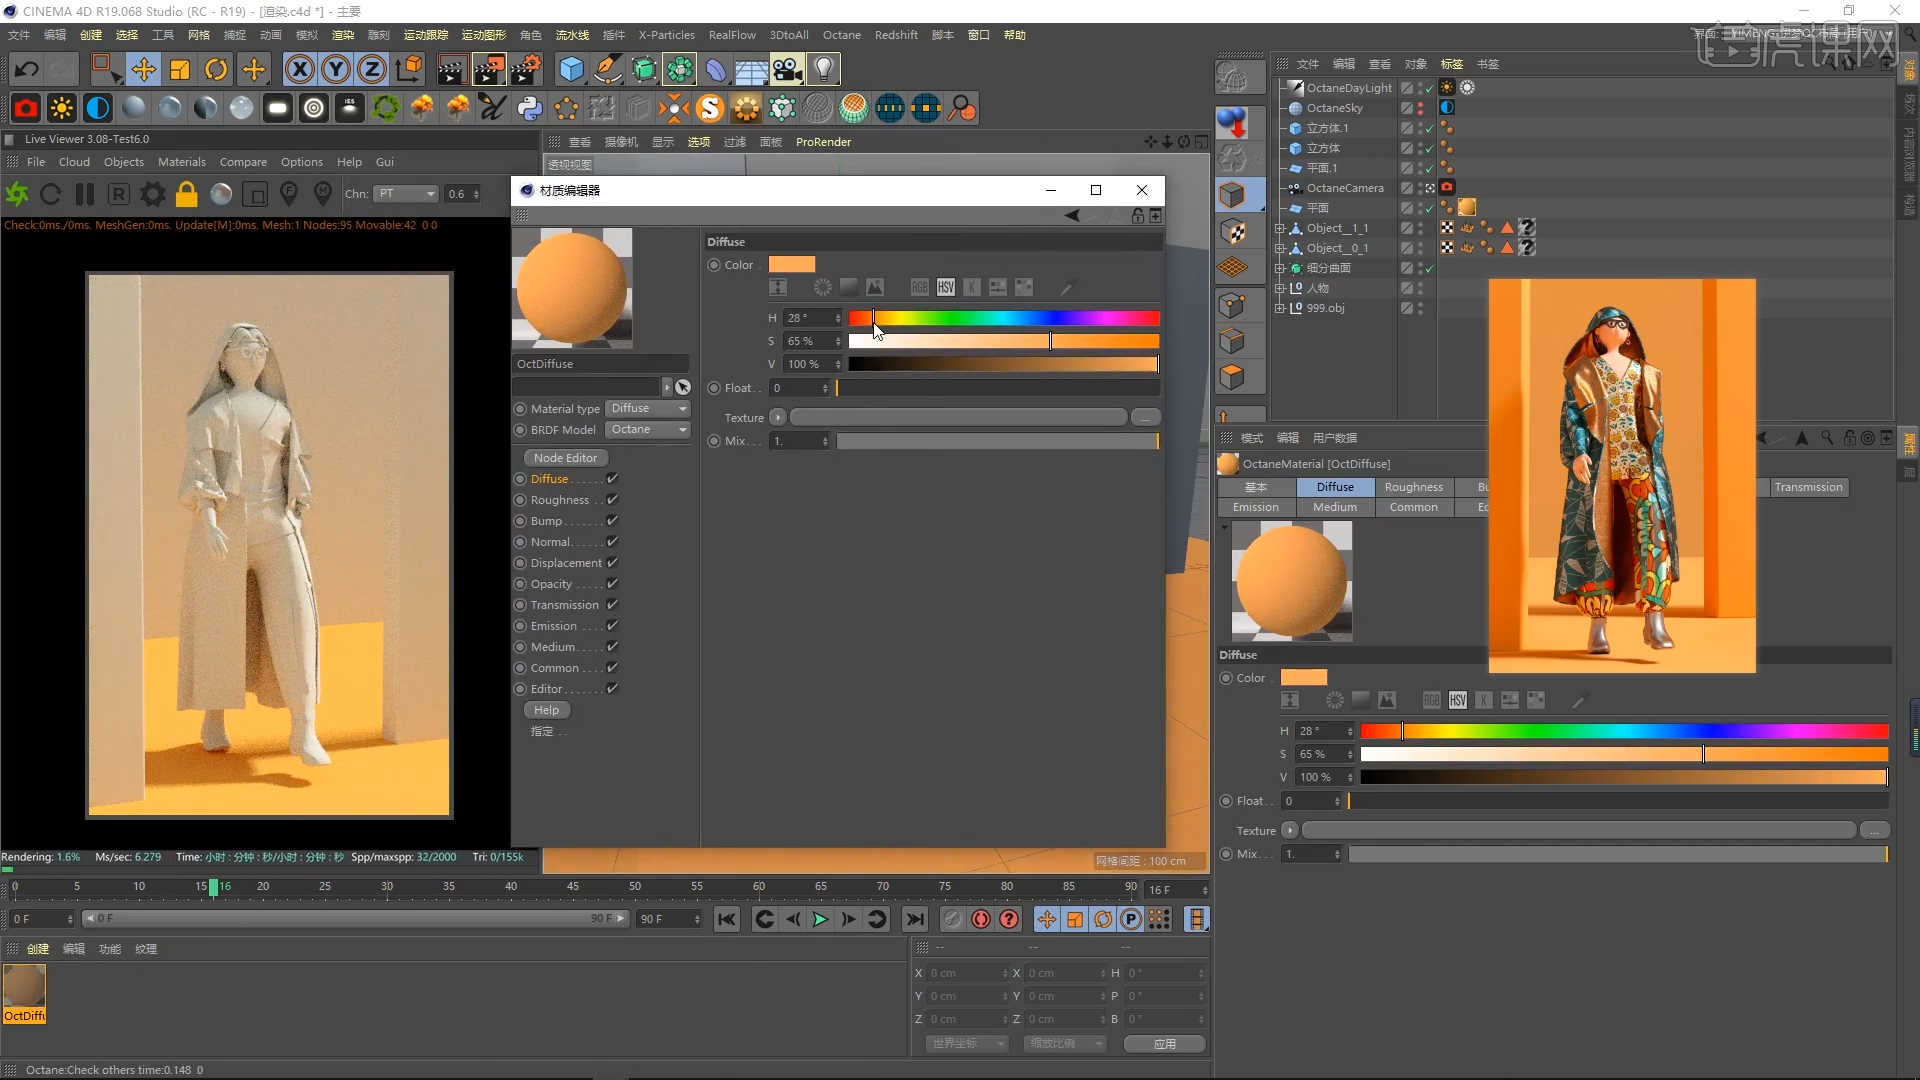Screen dimensions: 1920x1080
Task: Select the Move tool in the toolbar
Action: [144, 69]
